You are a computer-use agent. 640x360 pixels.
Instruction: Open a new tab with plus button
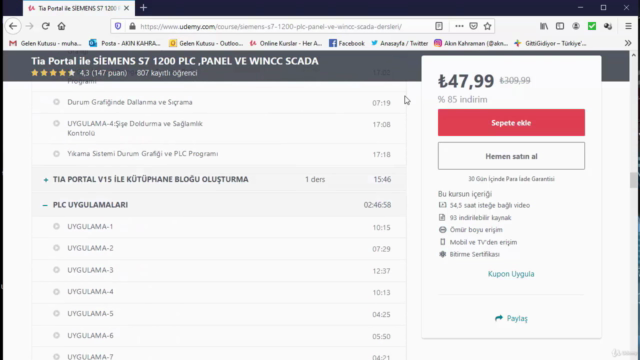tap(143, 8)
